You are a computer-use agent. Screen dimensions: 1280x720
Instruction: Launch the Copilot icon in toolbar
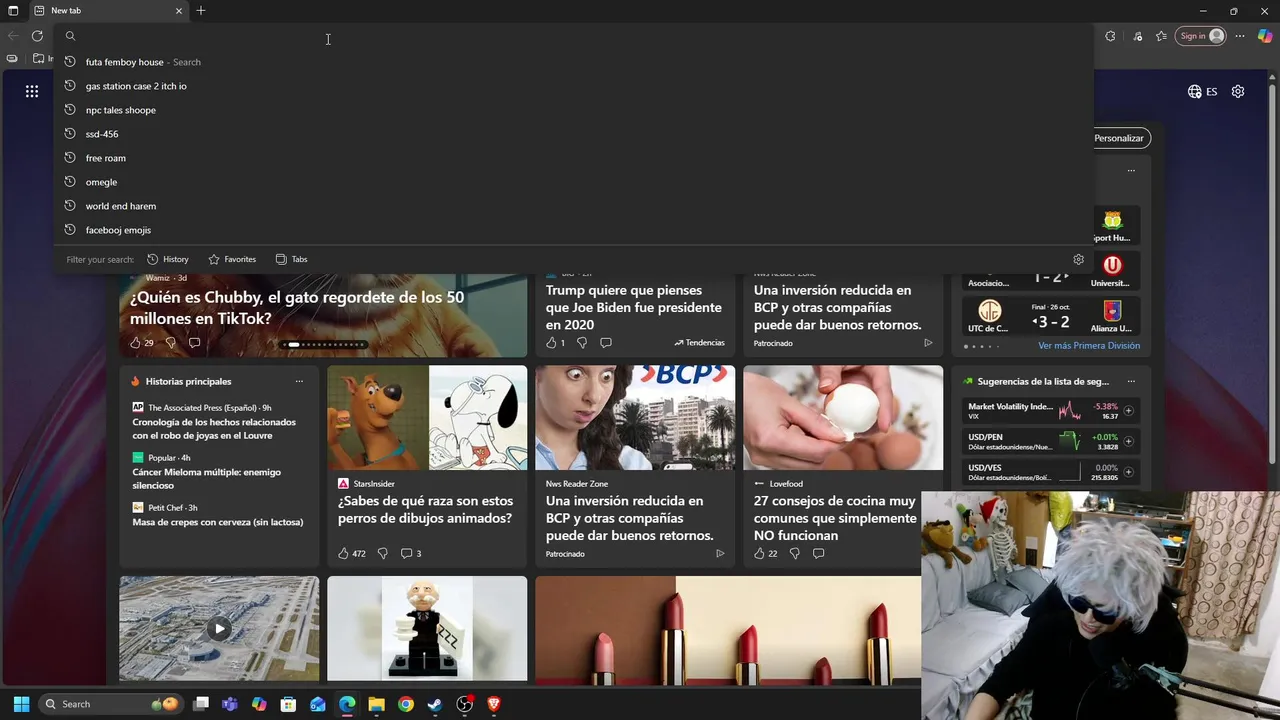click(1264, 36)
